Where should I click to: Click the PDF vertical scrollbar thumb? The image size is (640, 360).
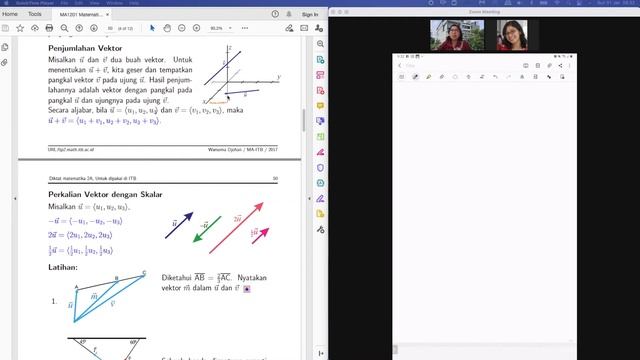[304, 120]
